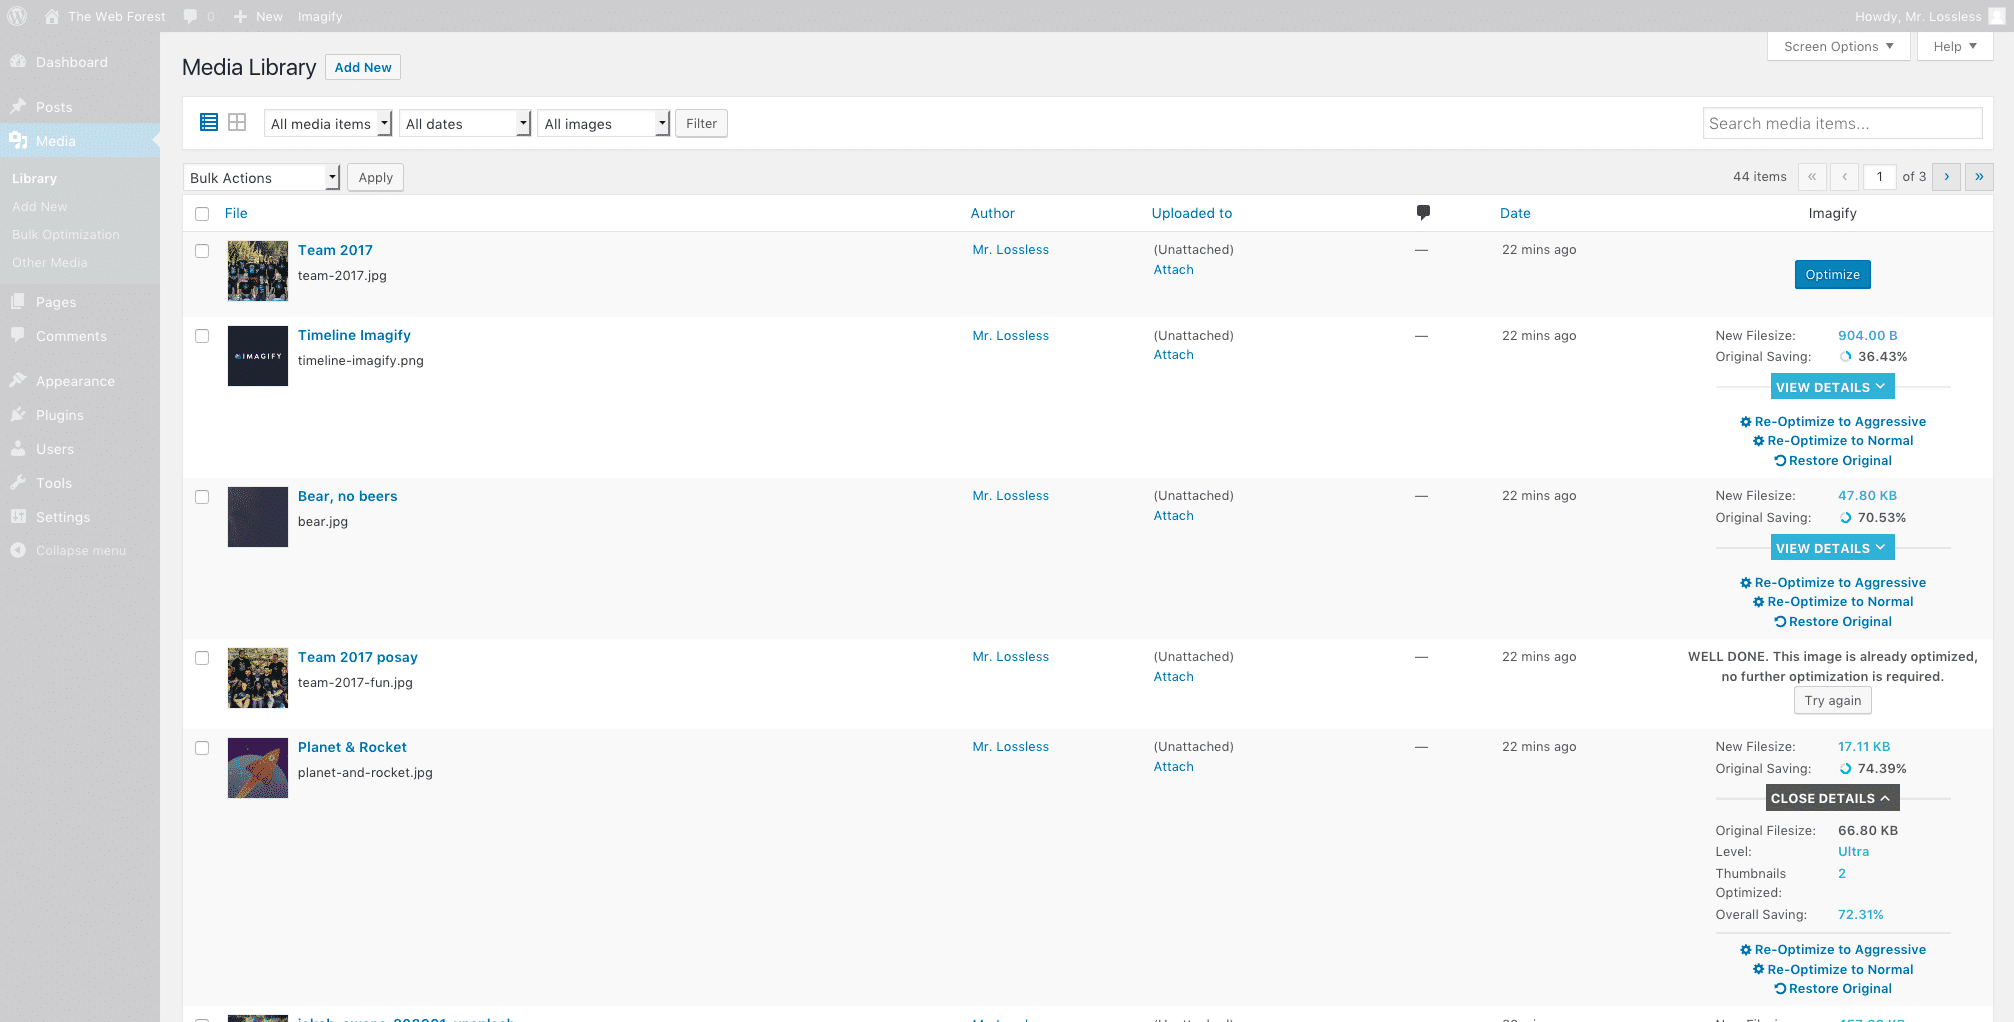Click the Plugins sidebar icon

click(18, 415)
